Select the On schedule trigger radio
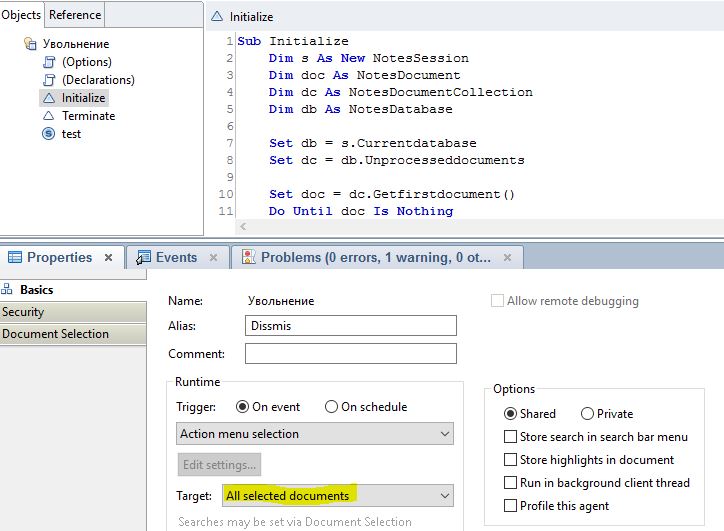 tap(331, 407)
